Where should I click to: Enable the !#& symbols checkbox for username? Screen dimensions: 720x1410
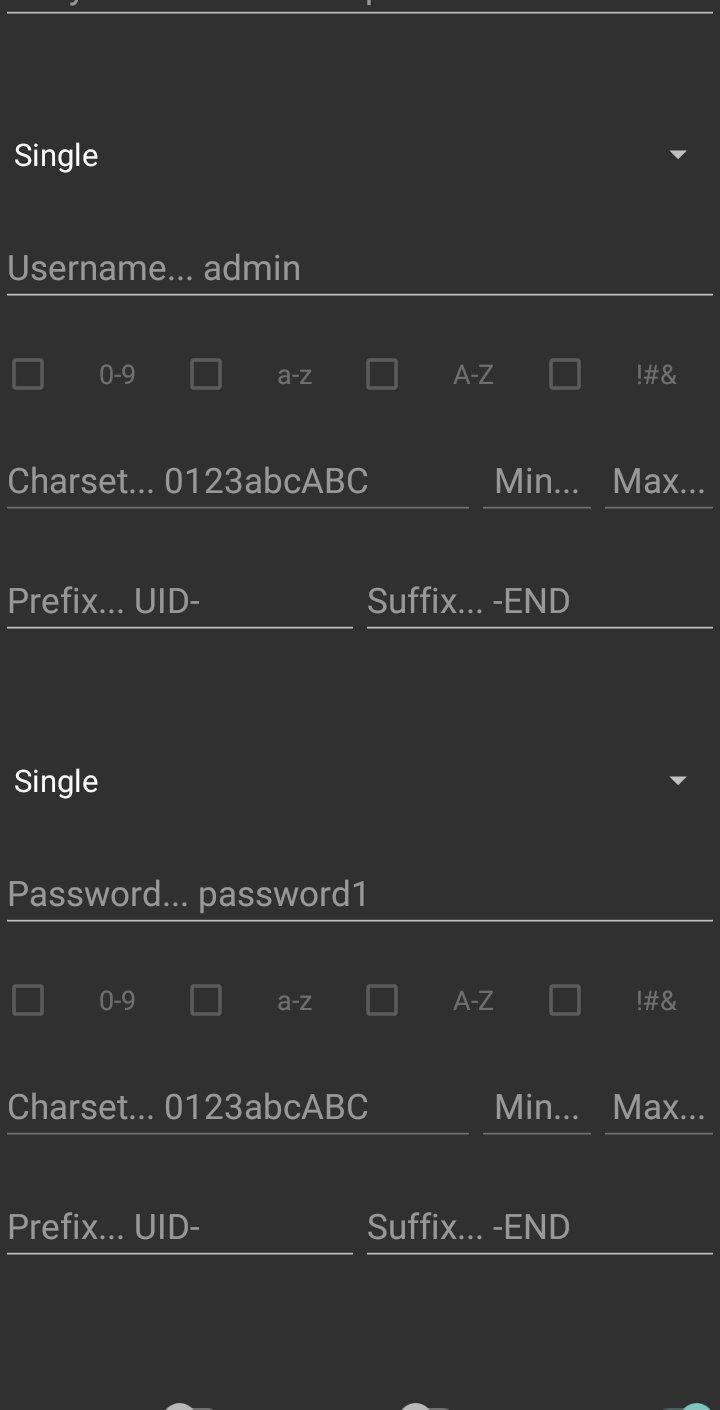(x=565, y=375)
